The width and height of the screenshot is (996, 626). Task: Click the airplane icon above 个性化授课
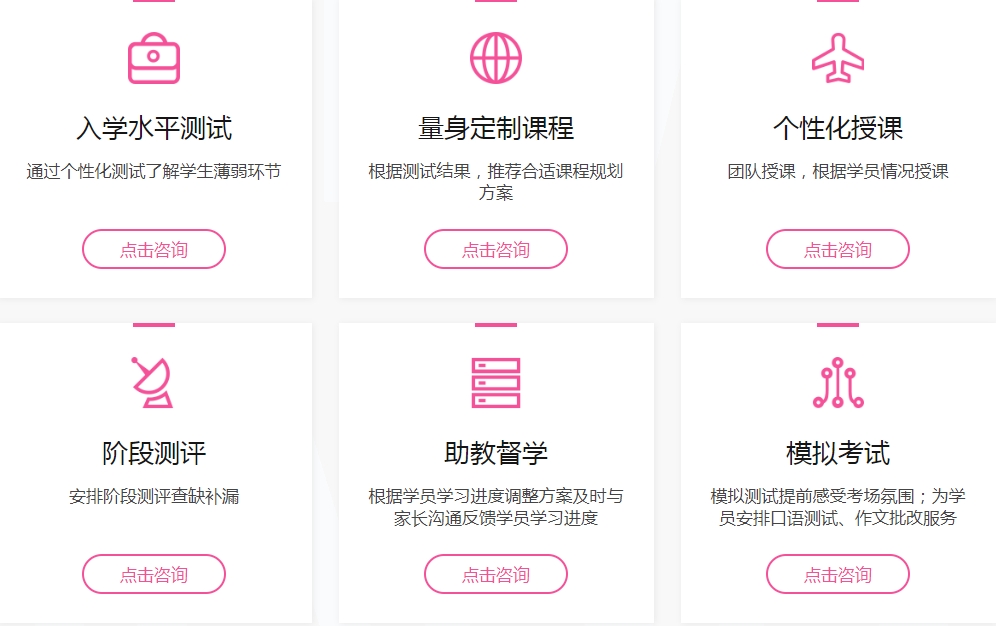coord(838,58)
